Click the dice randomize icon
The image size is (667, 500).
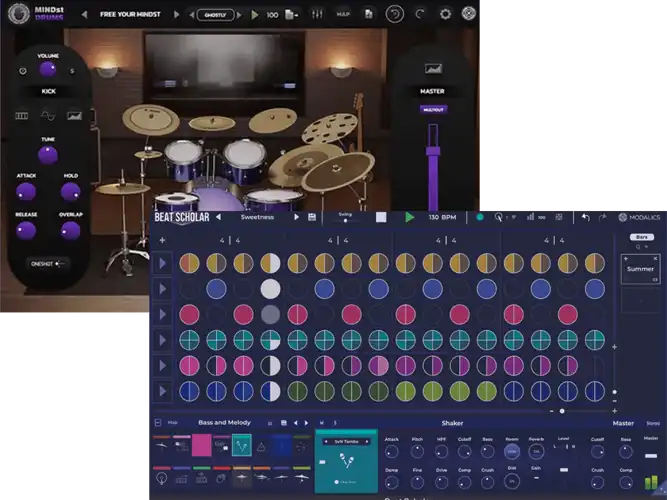pos(559,217)
